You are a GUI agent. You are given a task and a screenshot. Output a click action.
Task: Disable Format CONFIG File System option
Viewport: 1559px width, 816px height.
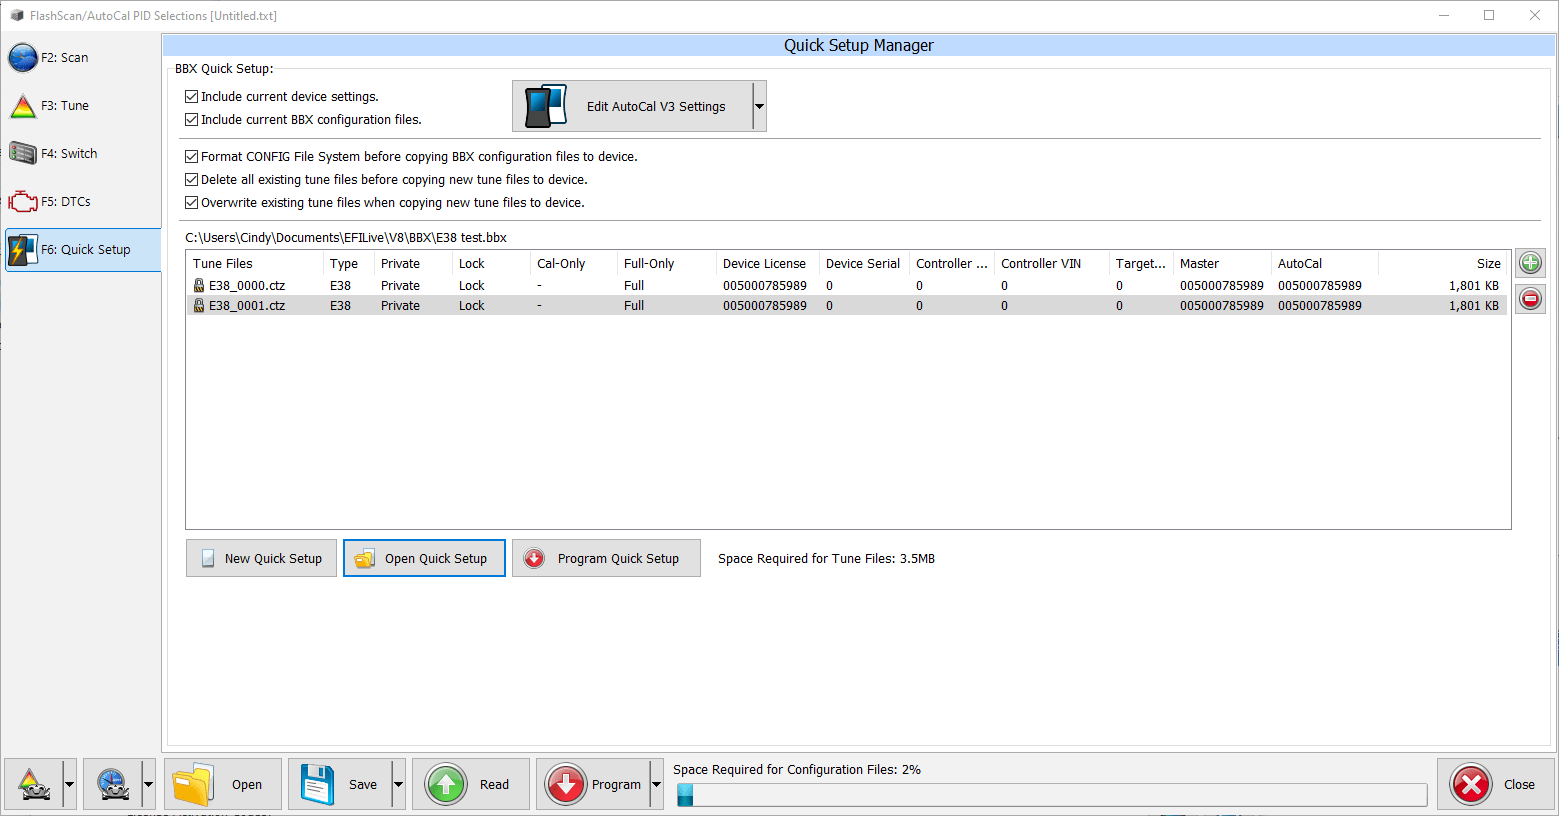pos(191,156)
